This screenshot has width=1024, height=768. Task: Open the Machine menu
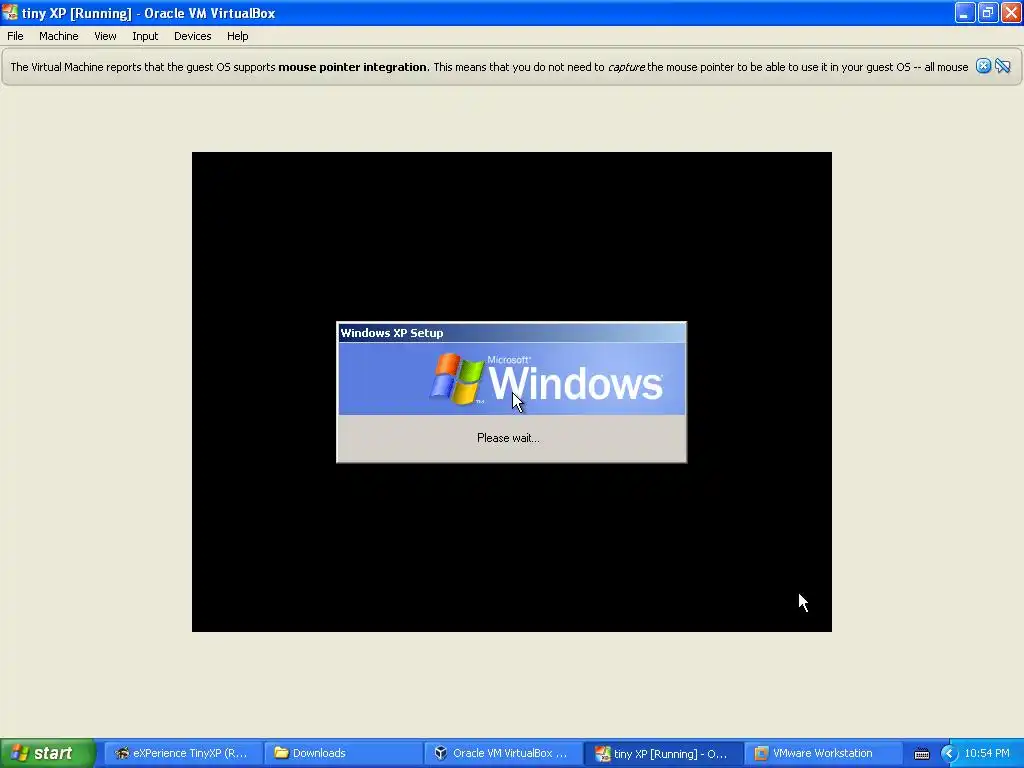[x=58, y=36]
